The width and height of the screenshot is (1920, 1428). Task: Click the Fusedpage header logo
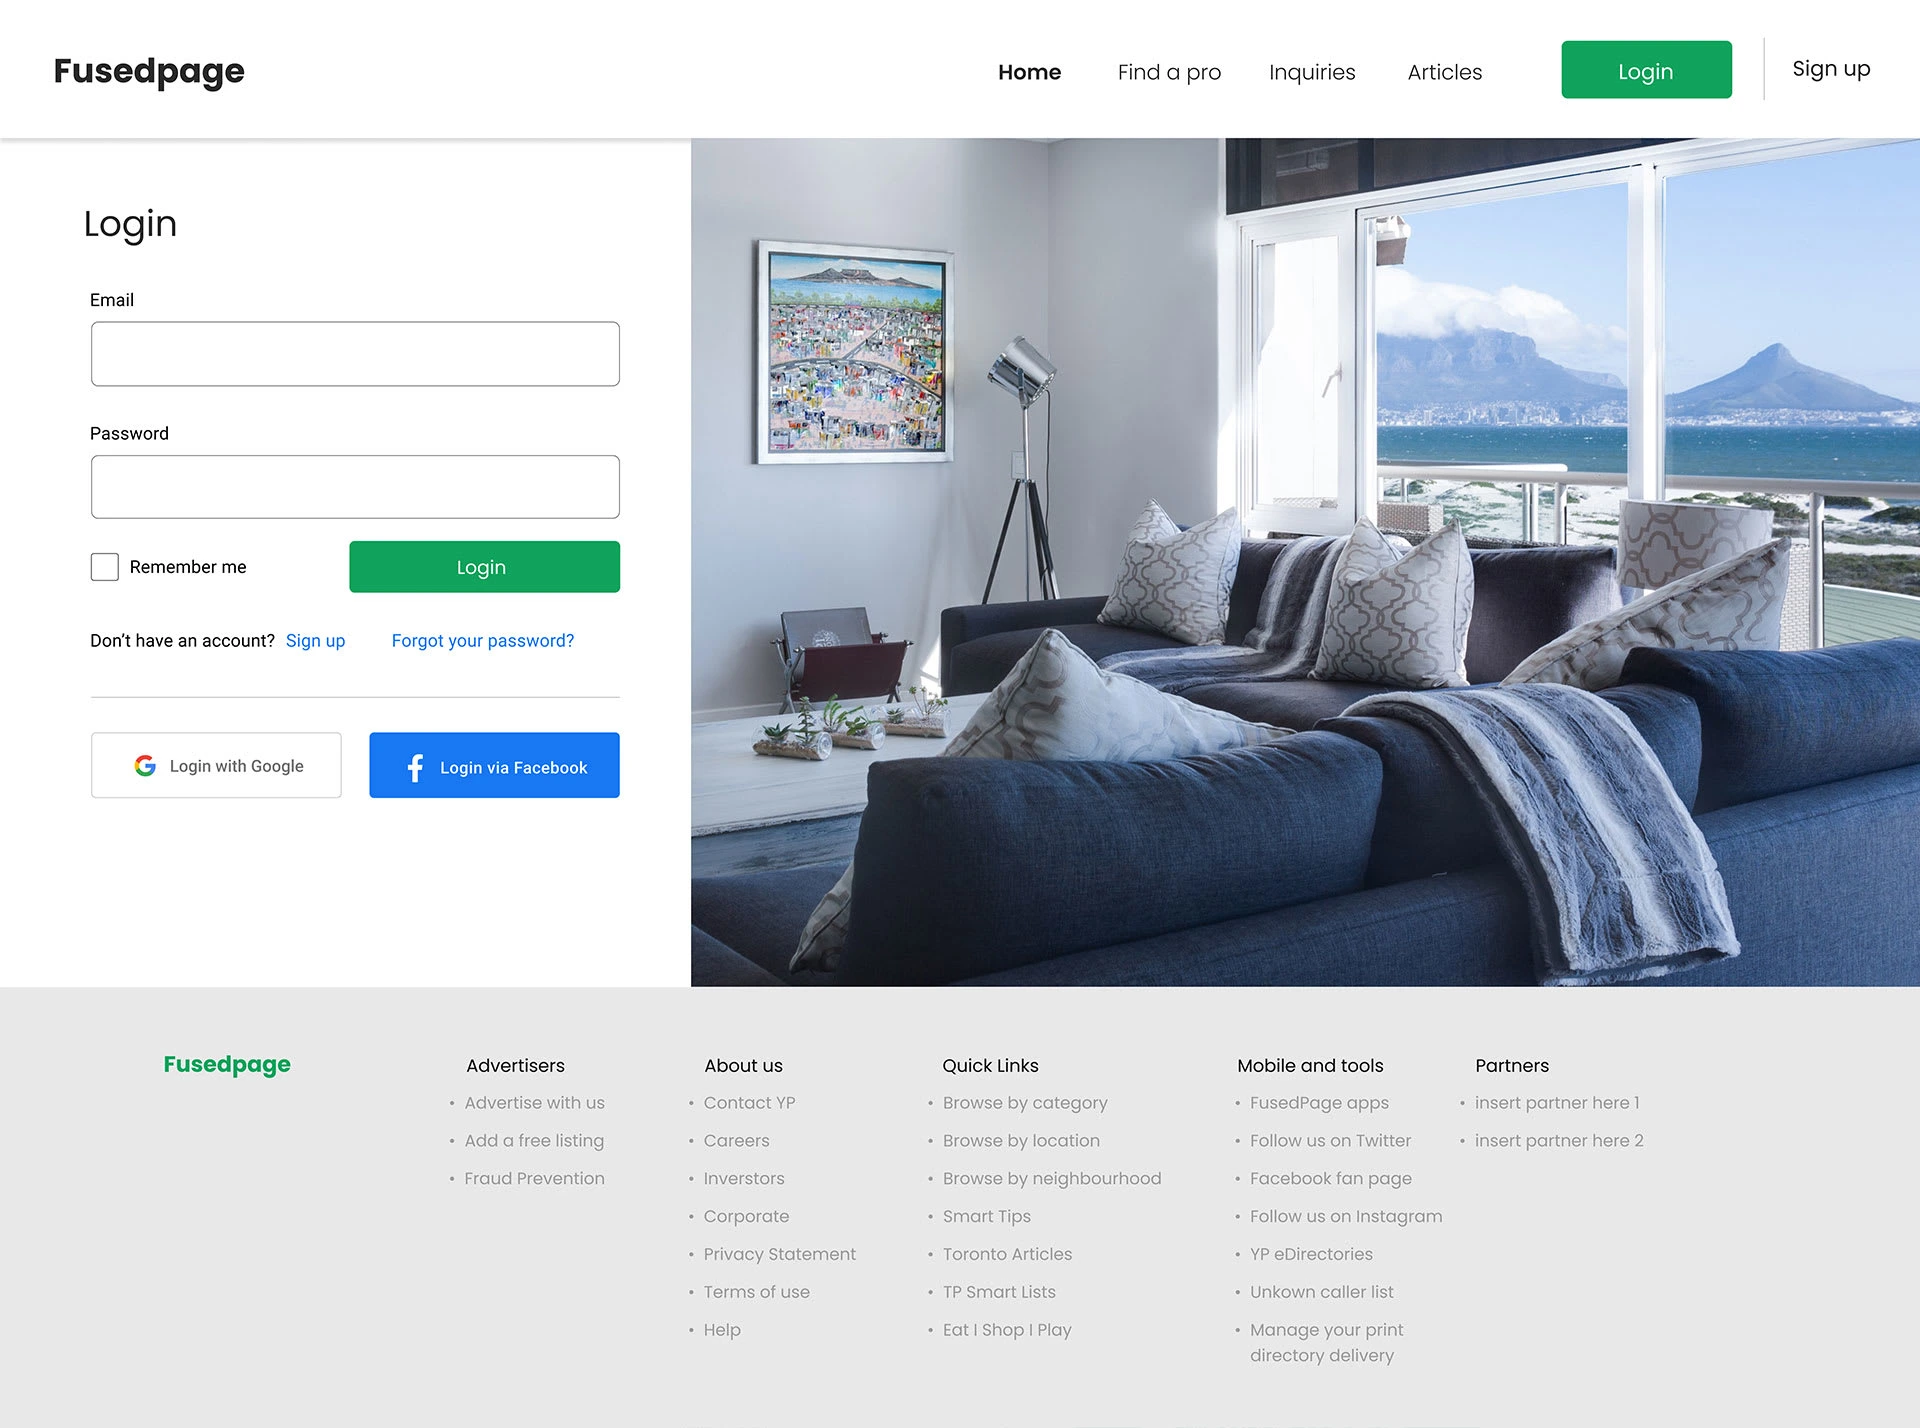pyautogui.click(x=149, y=71)
